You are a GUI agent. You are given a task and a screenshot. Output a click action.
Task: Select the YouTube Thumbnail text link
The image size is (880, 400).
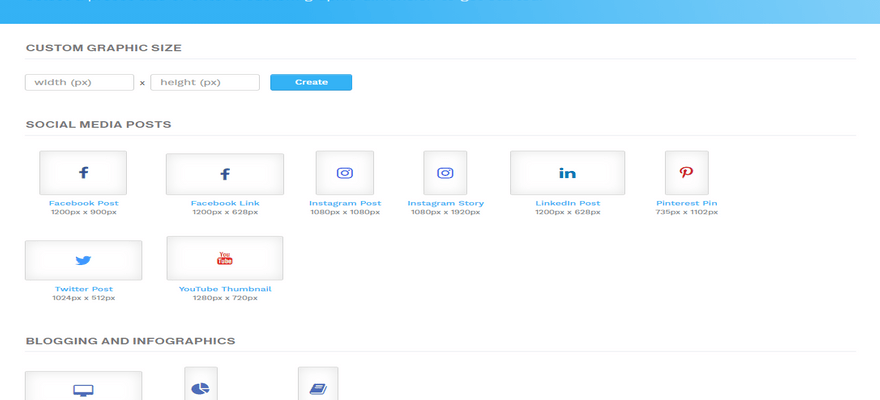tap(225, 289)
